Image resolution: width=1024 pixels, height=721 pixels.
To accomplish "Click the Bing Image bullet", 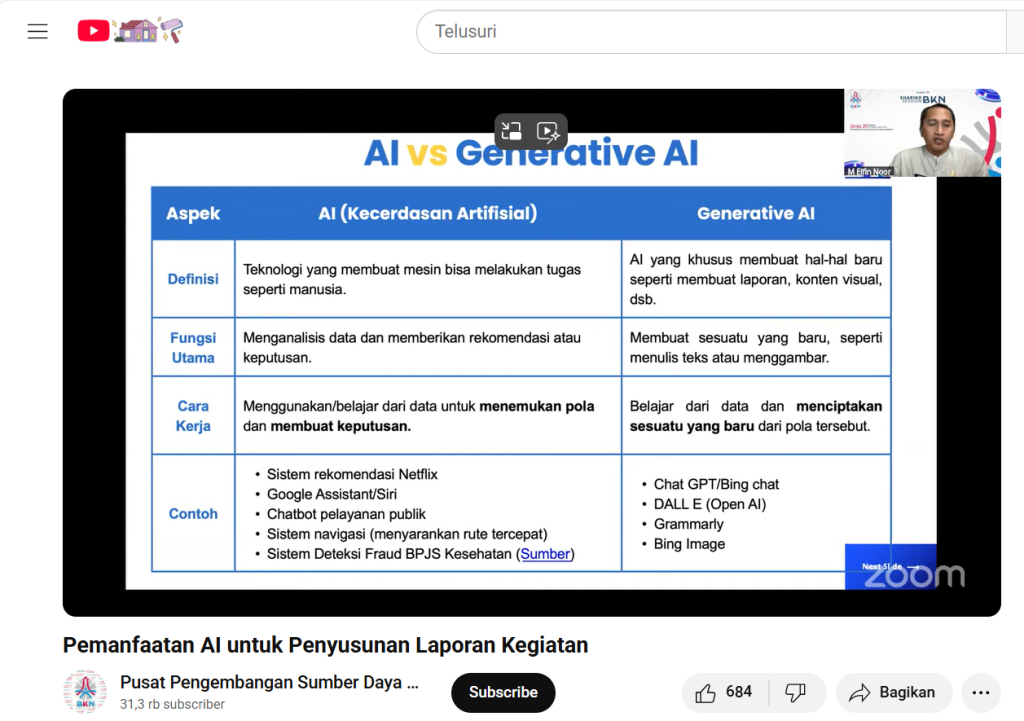I will 690,544.
